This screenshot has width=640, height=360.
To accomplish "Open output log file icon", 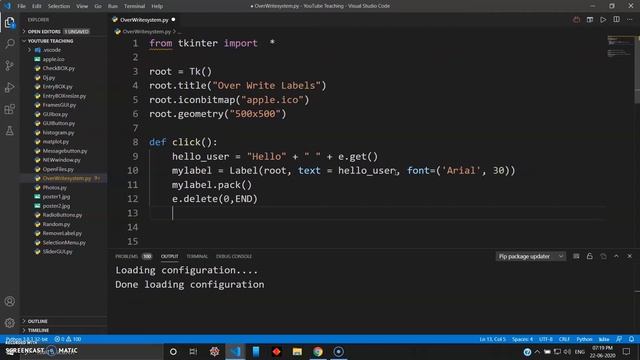I will [603, 256].
